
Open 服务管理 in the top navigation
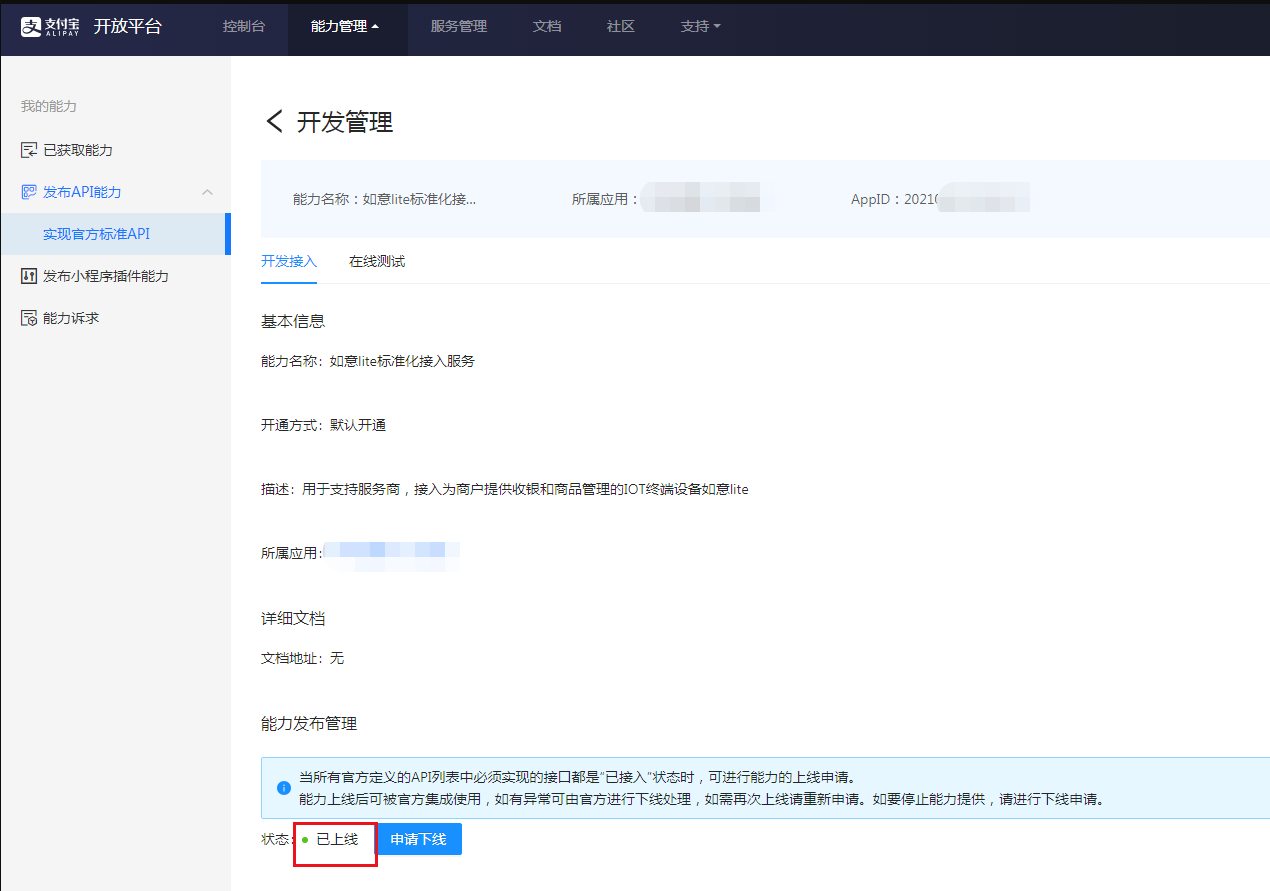click(459, 27)
